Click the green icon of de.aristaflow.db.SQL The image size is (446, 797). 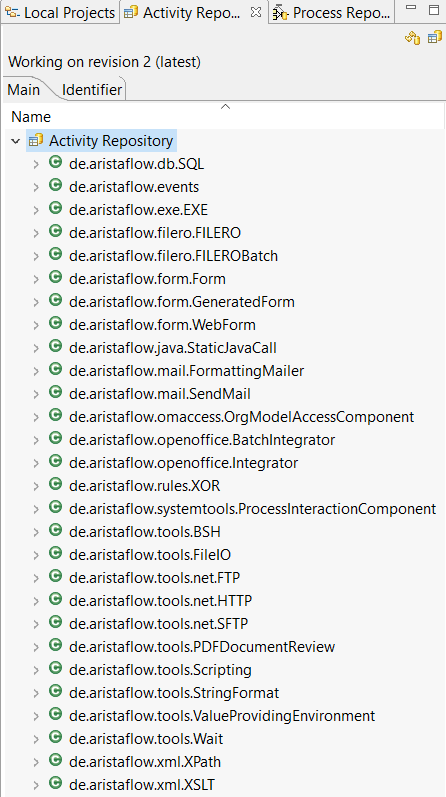tap(55, 163)
